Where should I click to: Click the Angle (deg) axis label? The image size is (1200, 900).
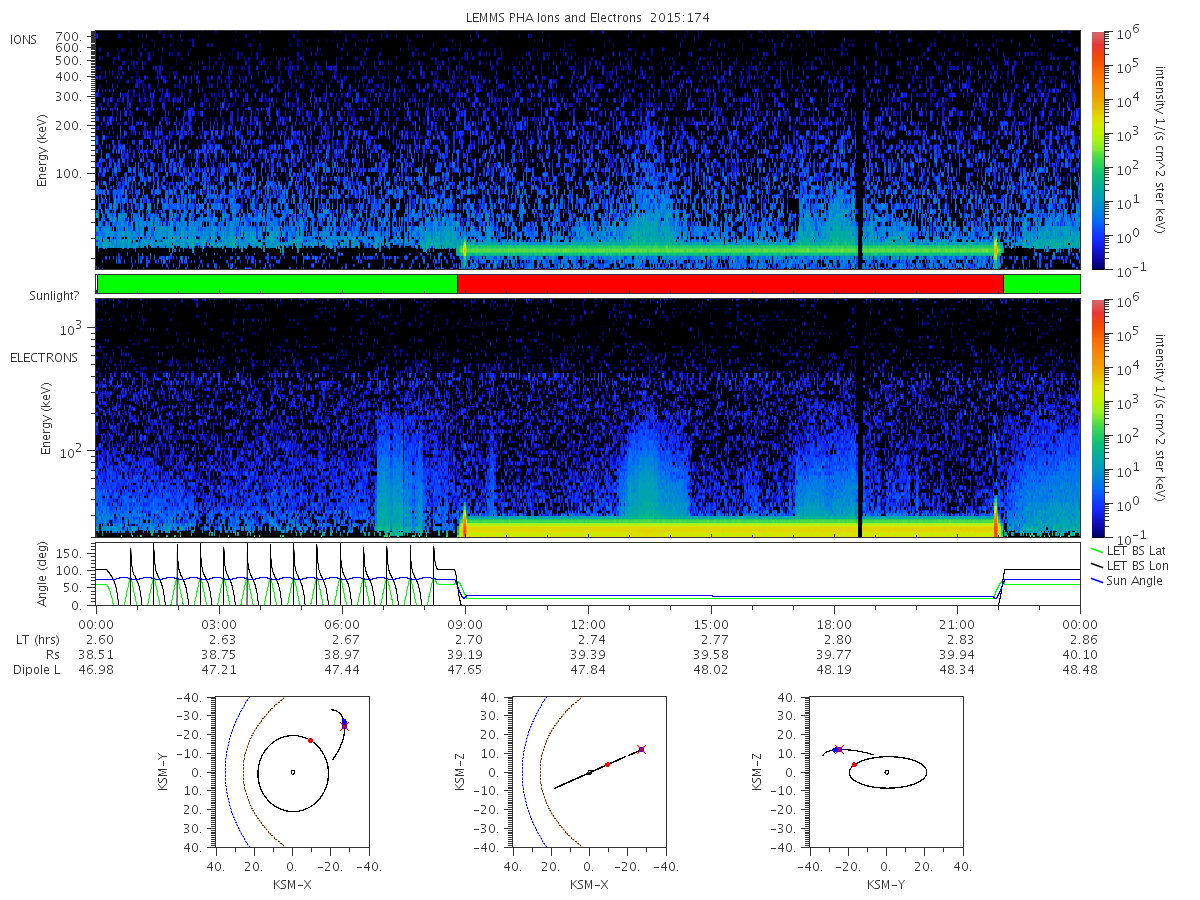click(45, 576)
